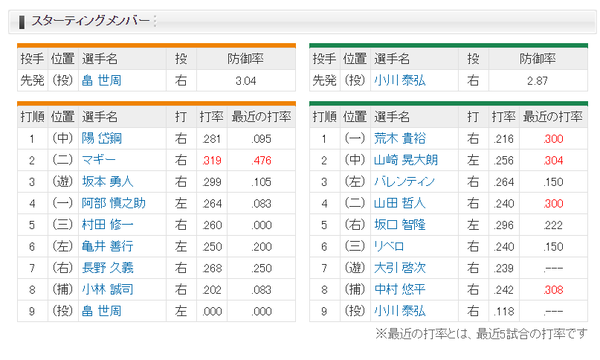The height and width of the screenshot is (360, 600).
Task: Select 長野 久義's .268 batting average
Action: (212, 268)
